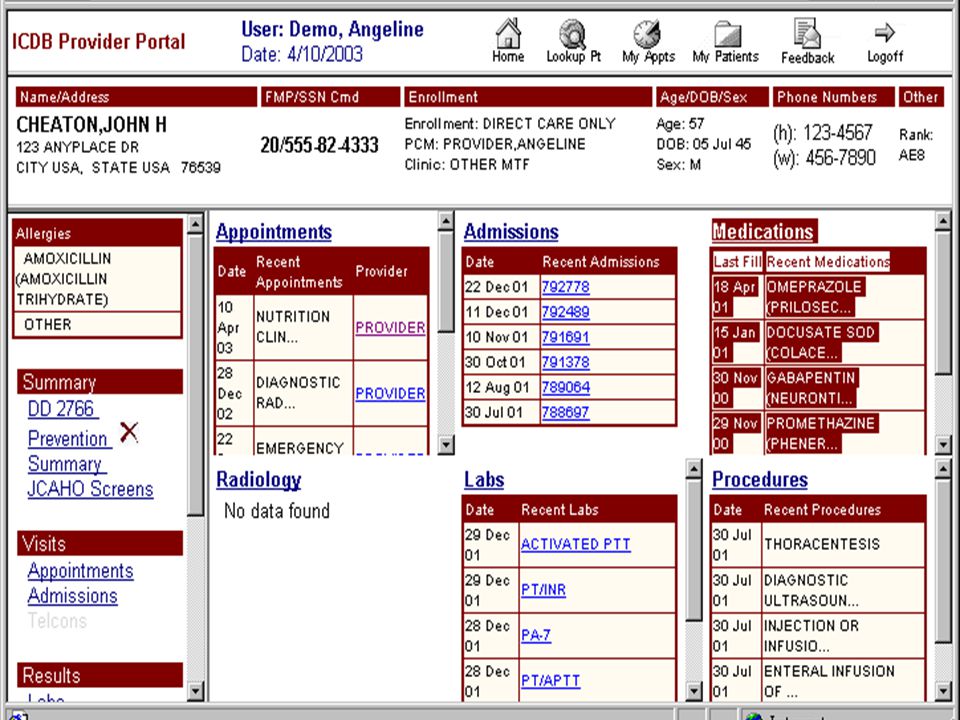Click the Logoff arrow icon

click(885, 32)
